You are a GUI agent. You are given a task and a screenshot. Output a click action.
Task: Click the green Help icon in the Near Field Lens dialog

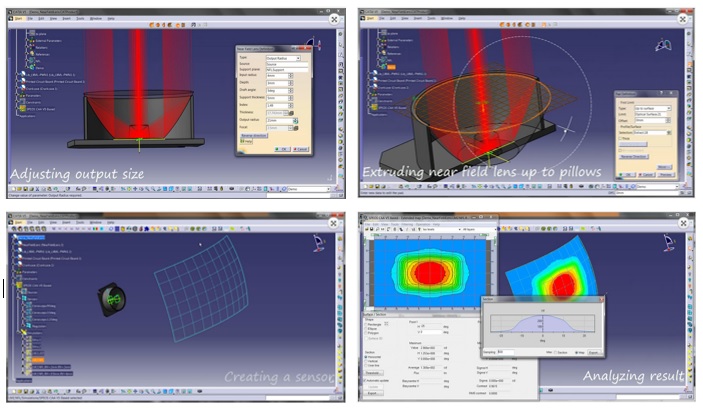pos(246,143)
